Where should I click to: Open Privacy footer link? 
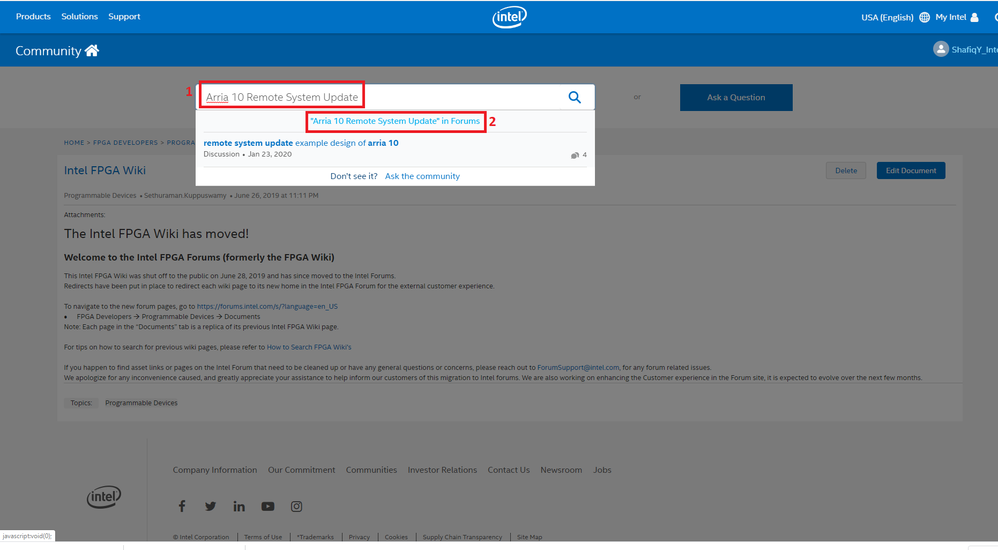tap(359, 537)
